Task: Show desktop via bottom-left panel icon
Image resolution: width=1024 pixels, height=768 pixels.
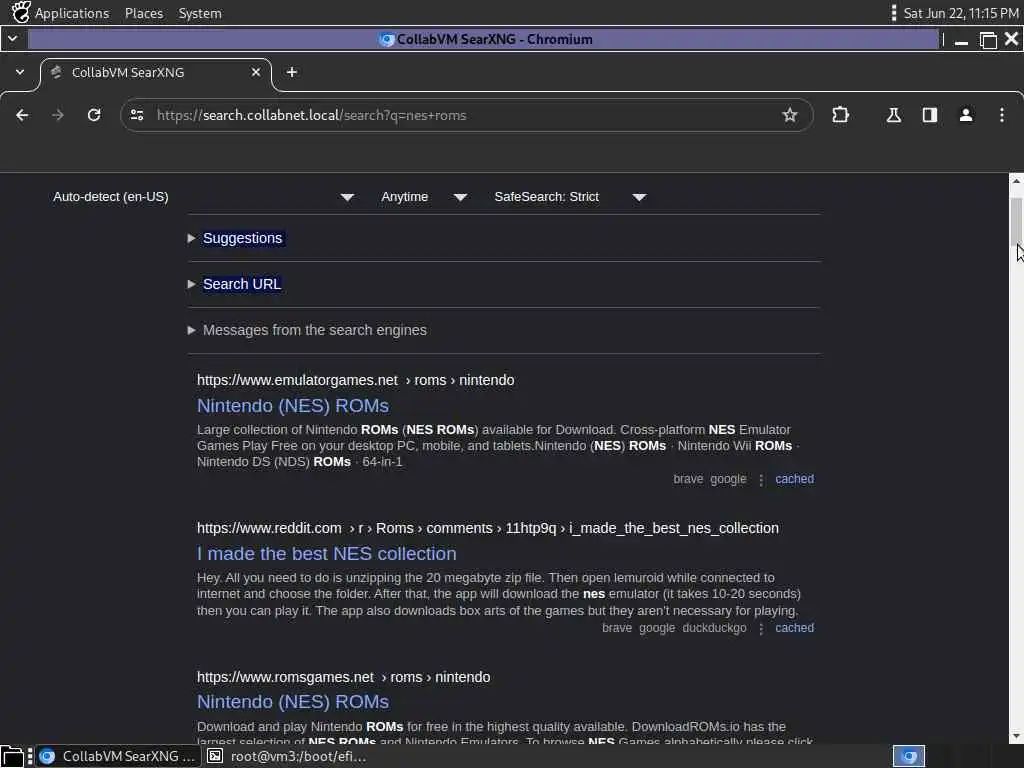Action: 12,756
